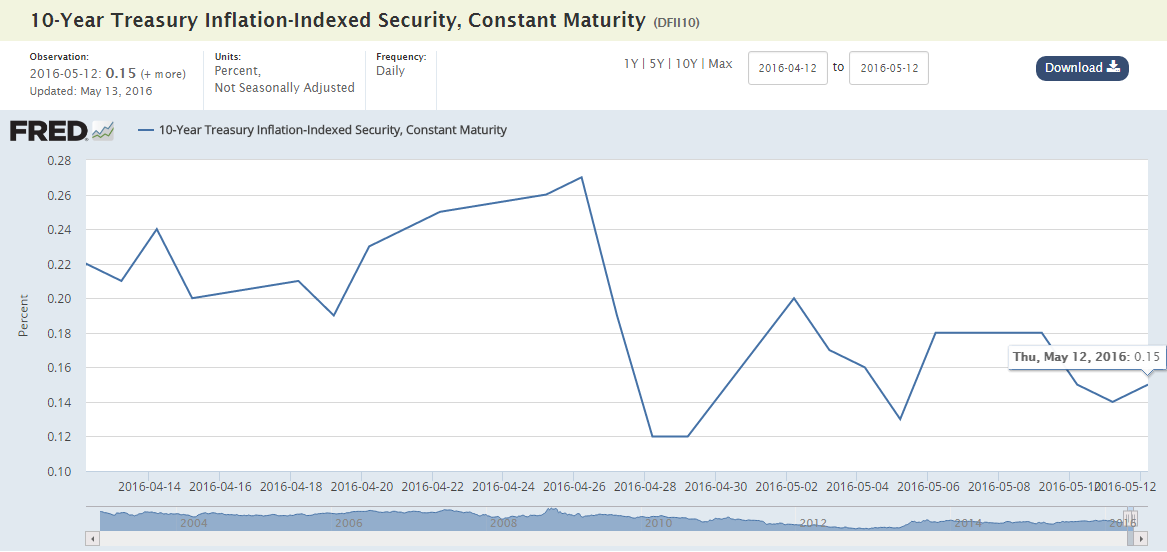1167x552 pixels.
Task: Click the Frequency Daily label
Action: [389, 71]
